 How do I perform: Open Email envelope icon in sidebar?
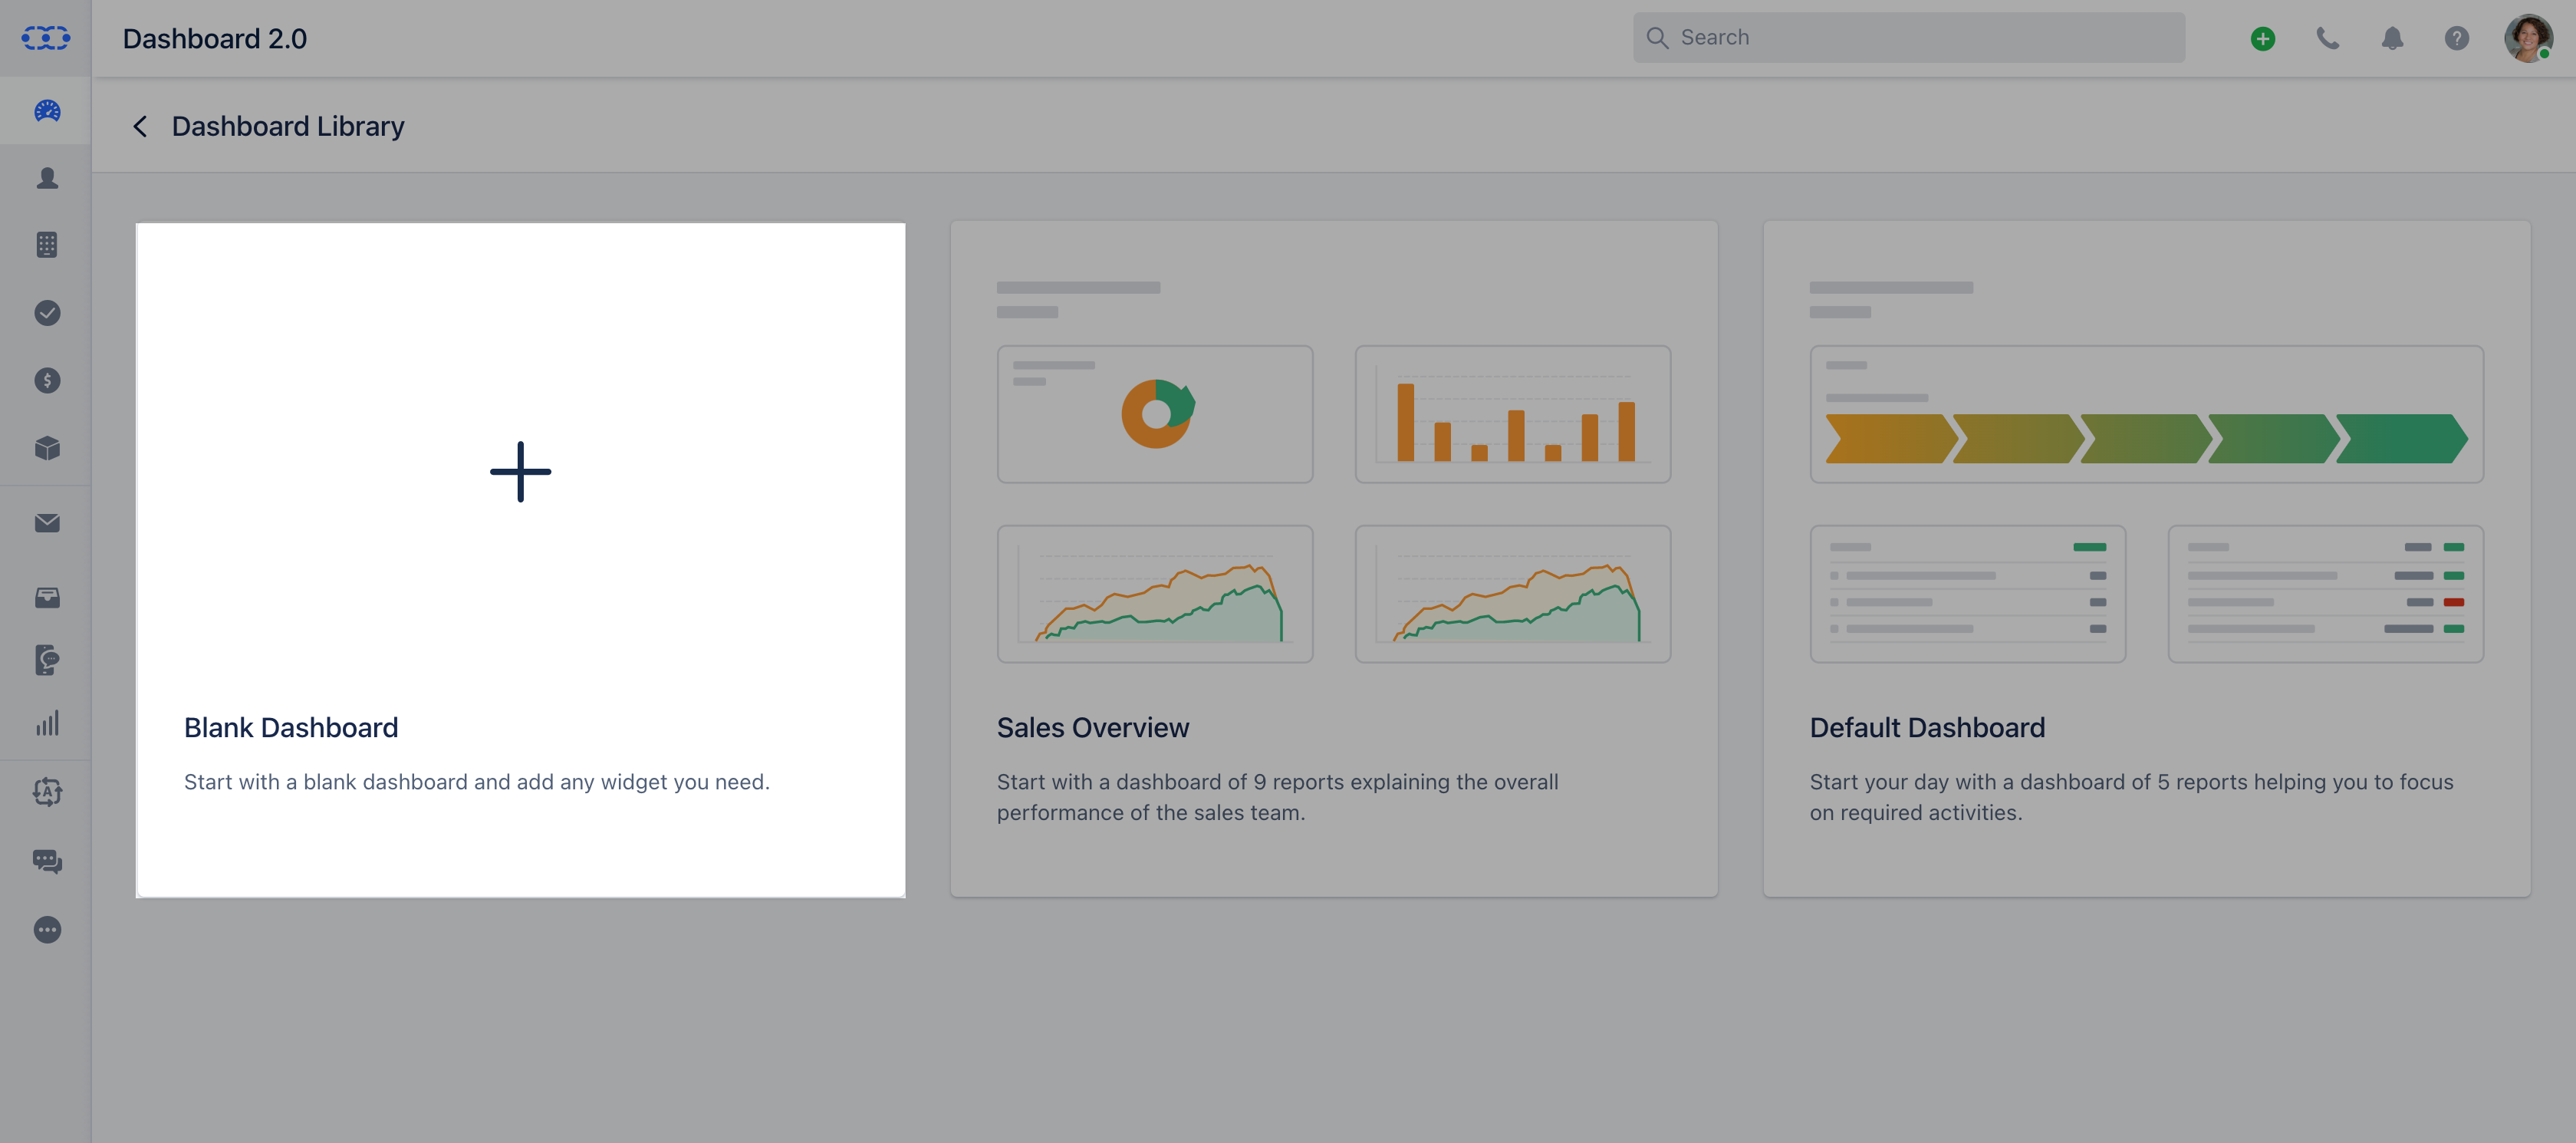[x=47, y=523]
